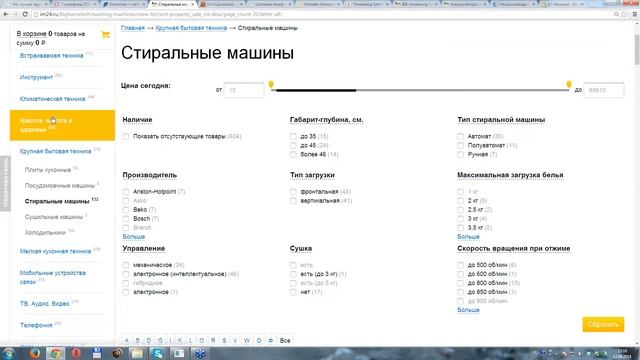Filter brands by letter S
Image resolution: width=640 pixels, height=360 pixels.
pos(224,340)
